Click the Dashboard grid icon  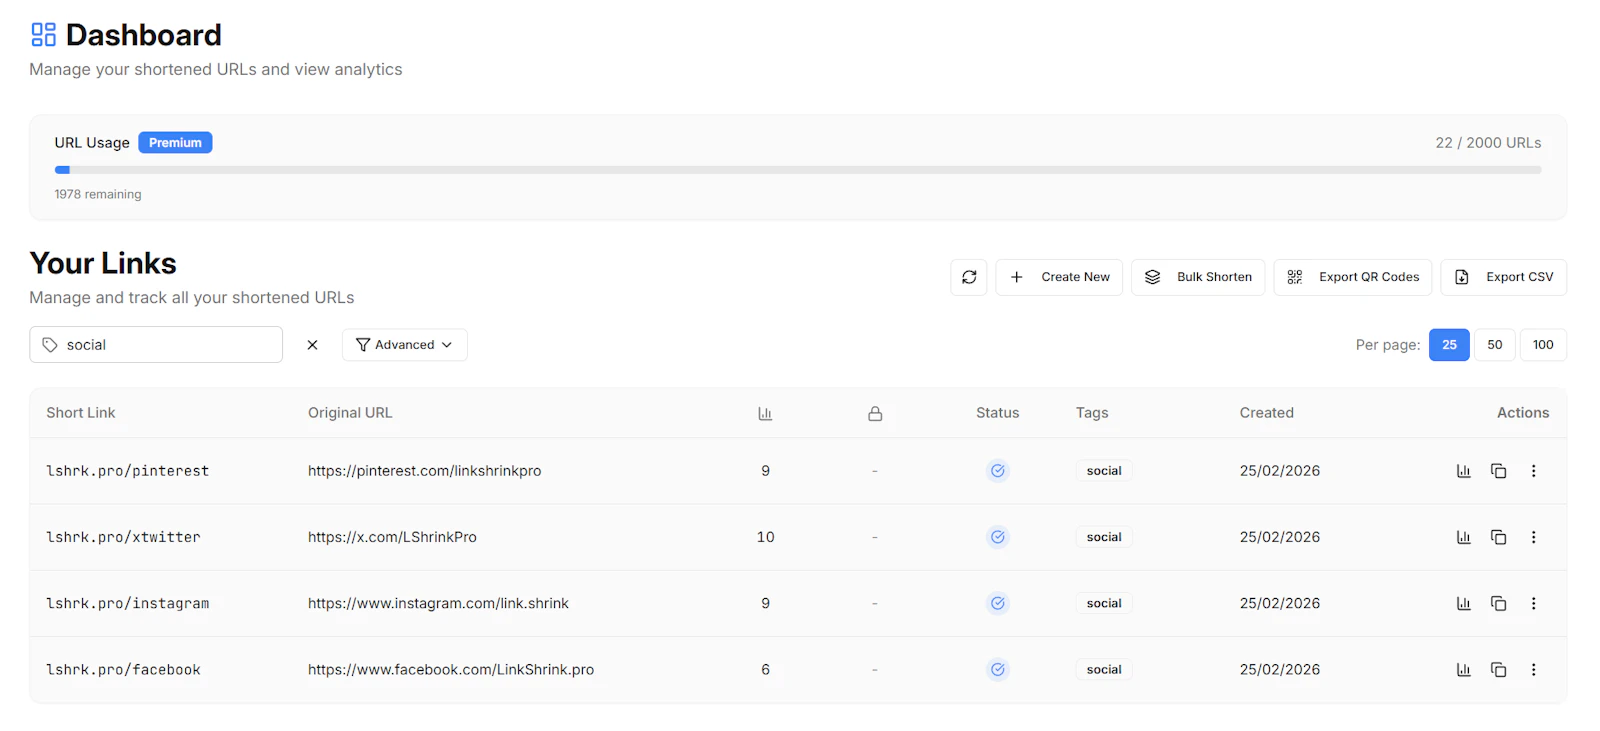pyautogui.click(x=43, y=35)
